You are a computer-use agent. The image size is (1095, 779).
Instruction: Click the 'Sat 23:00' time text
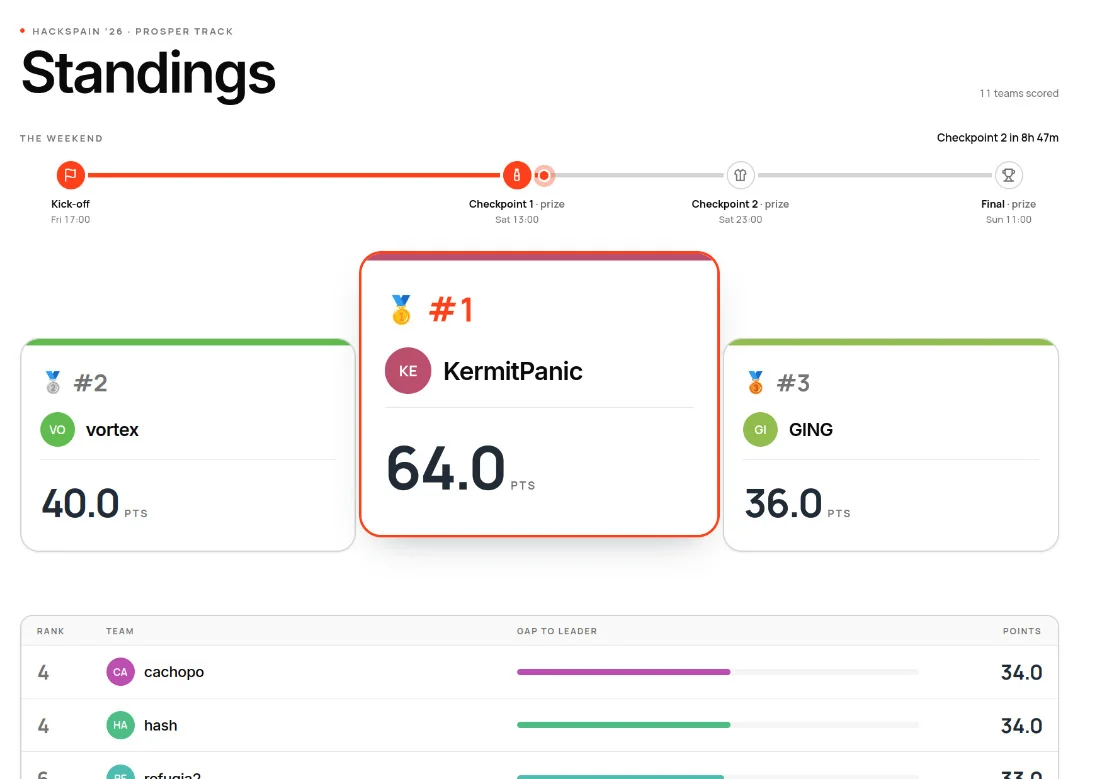pos(740,219)
